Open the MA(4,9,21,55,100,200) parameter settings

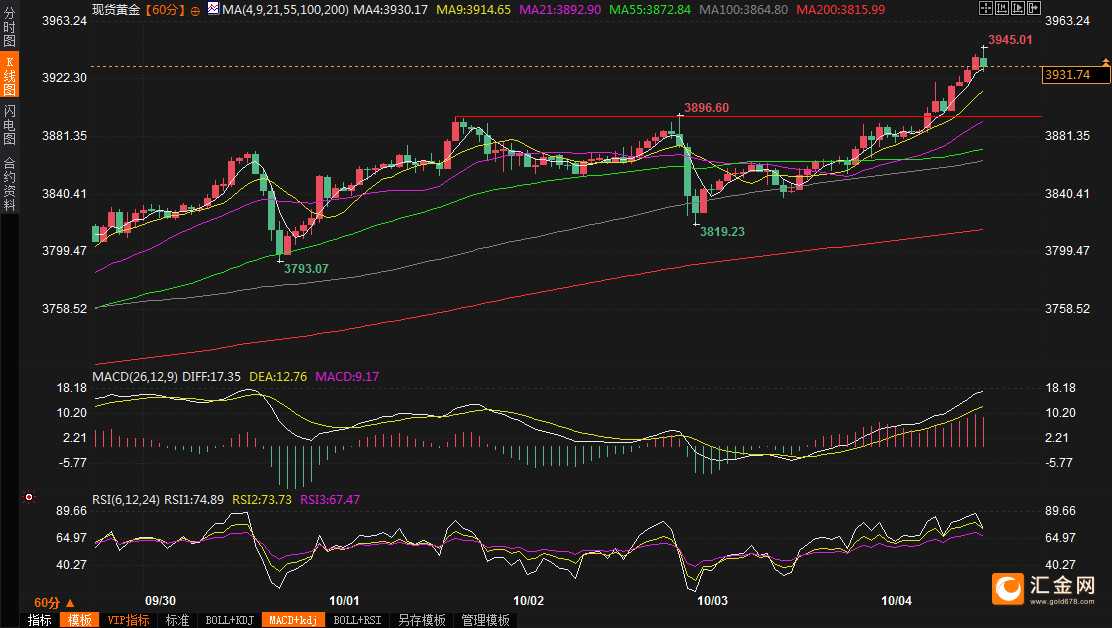point(285,9)
